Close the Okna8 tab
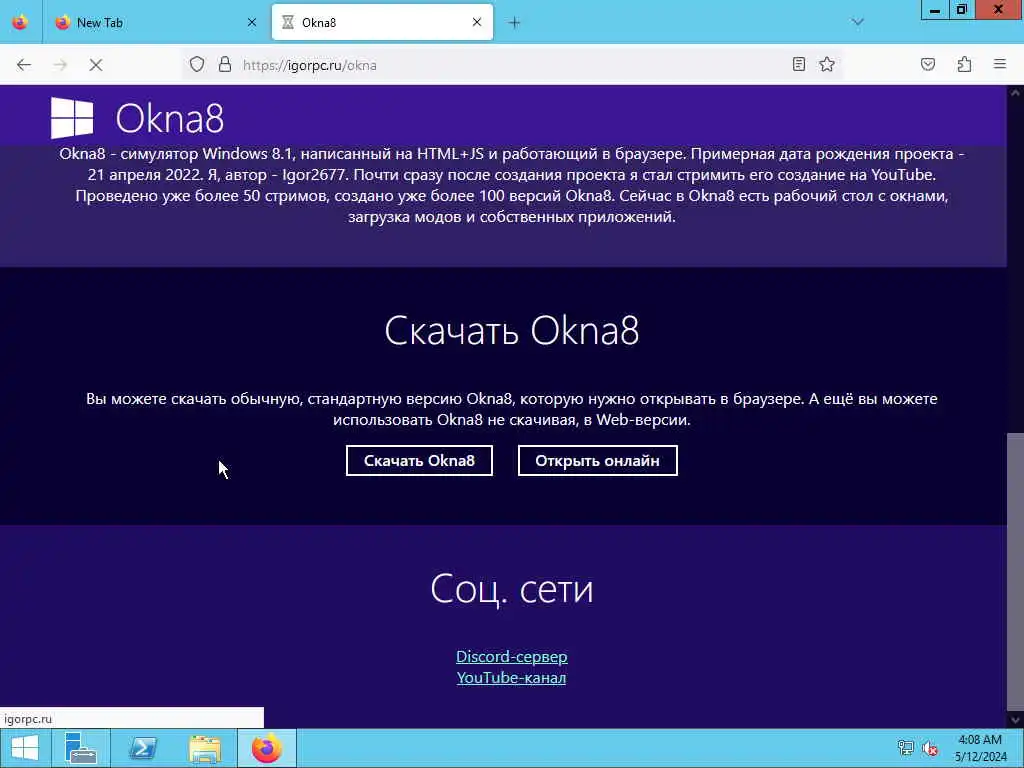This screenshot has width=1024, height=768. point(477,22)
